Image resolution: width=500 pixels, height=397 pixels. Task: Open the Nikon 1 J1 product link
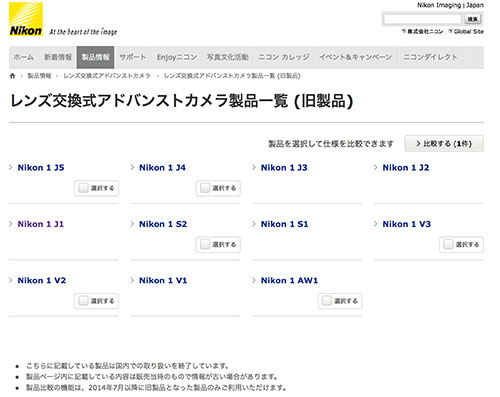click(x=41, y=224)
